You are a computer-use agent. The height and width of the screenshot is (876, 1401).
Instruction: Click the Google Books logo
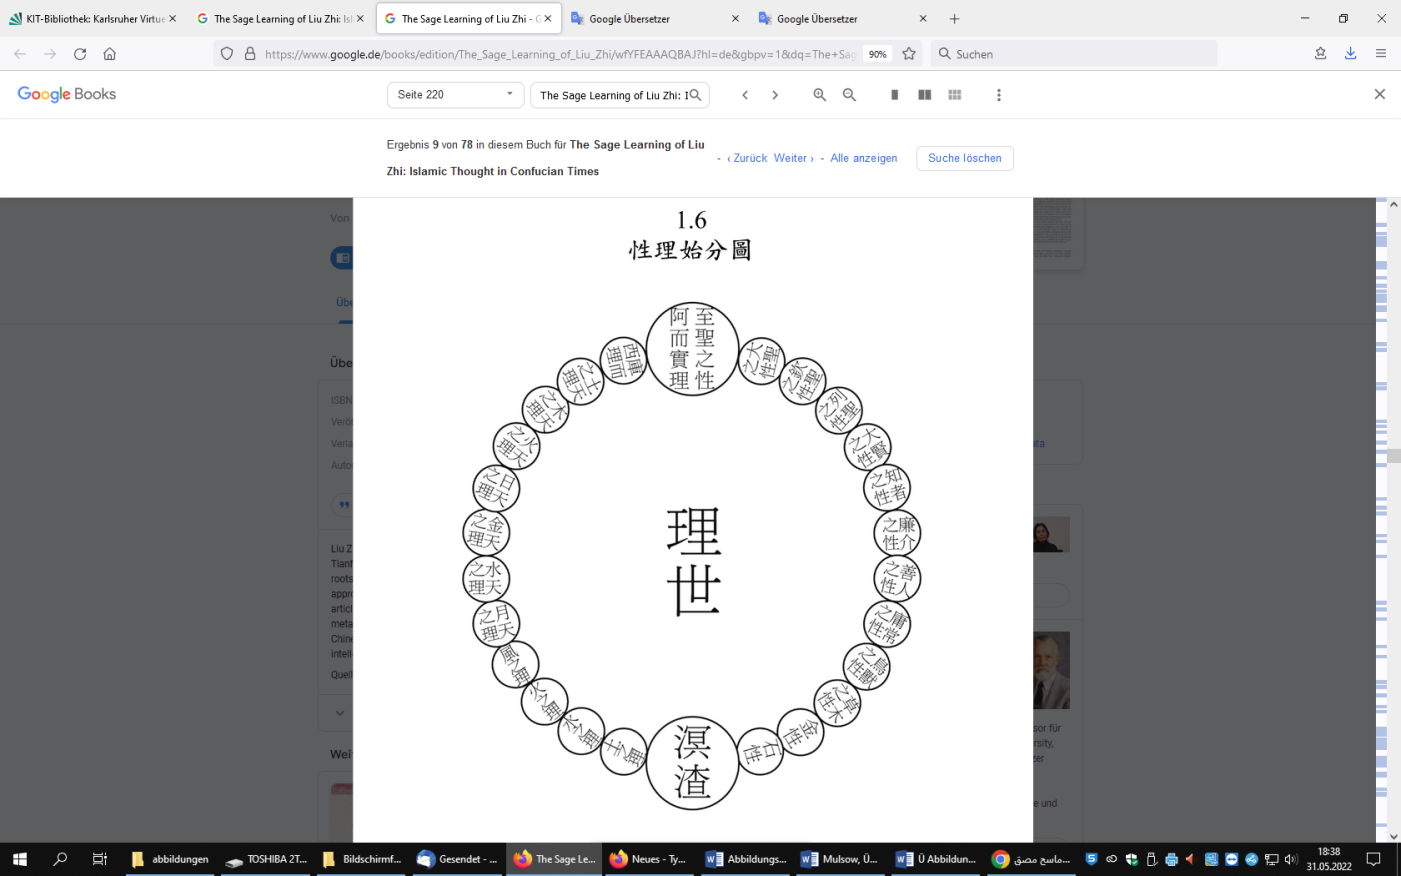pyautogui.click(x=67, y=94)
